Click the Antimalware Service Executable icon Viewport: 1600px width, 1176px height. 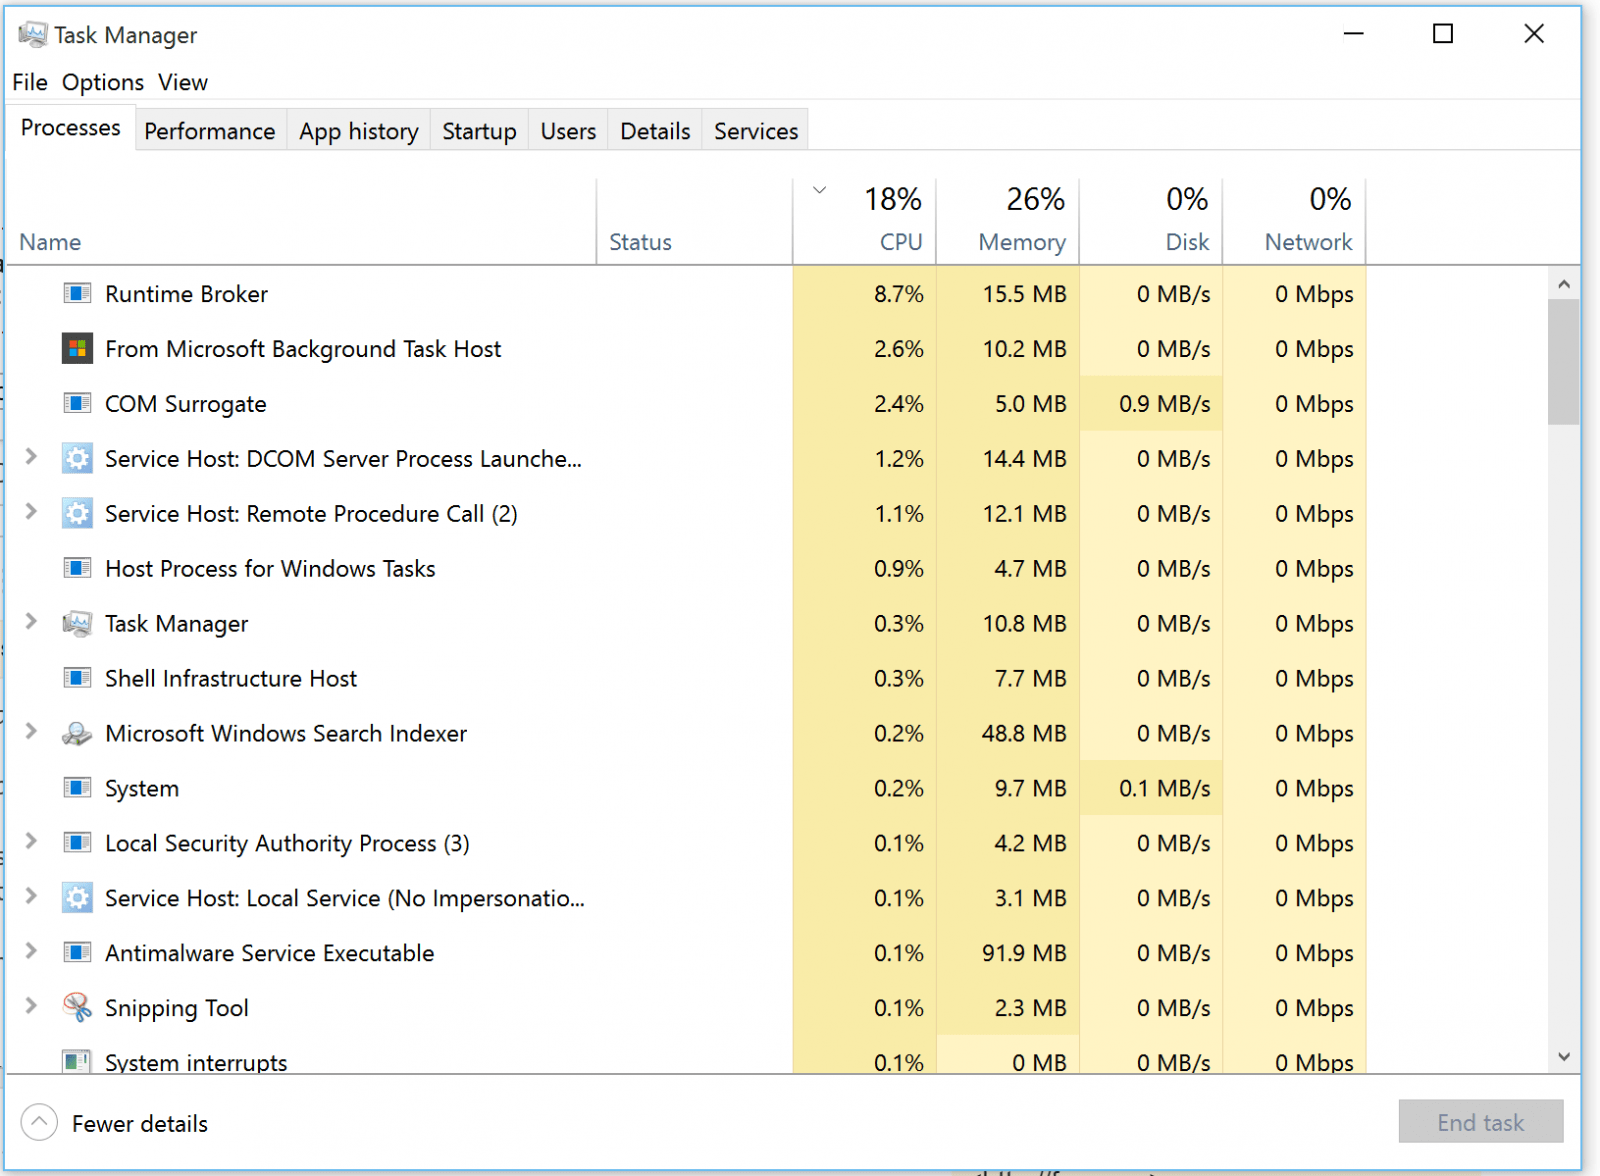pyautogui.click(x=77, y=953)
